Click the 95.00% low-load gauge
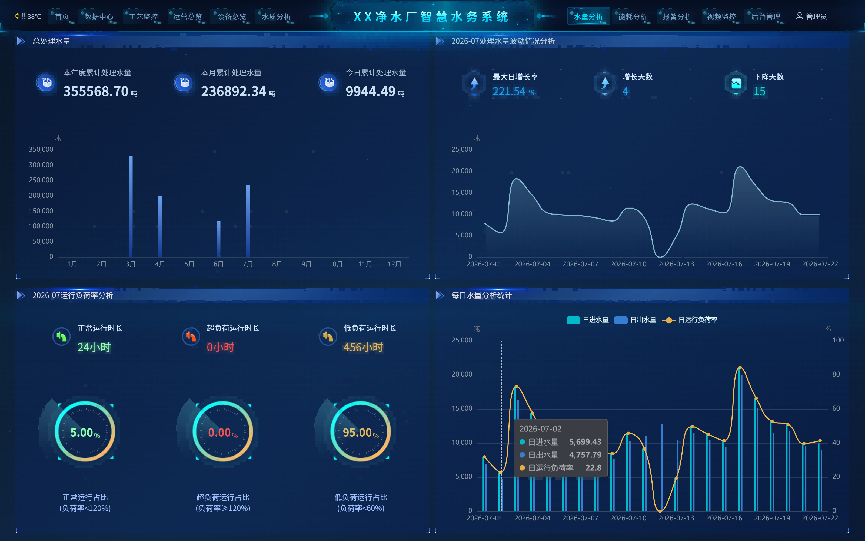 tap(361, 432)
